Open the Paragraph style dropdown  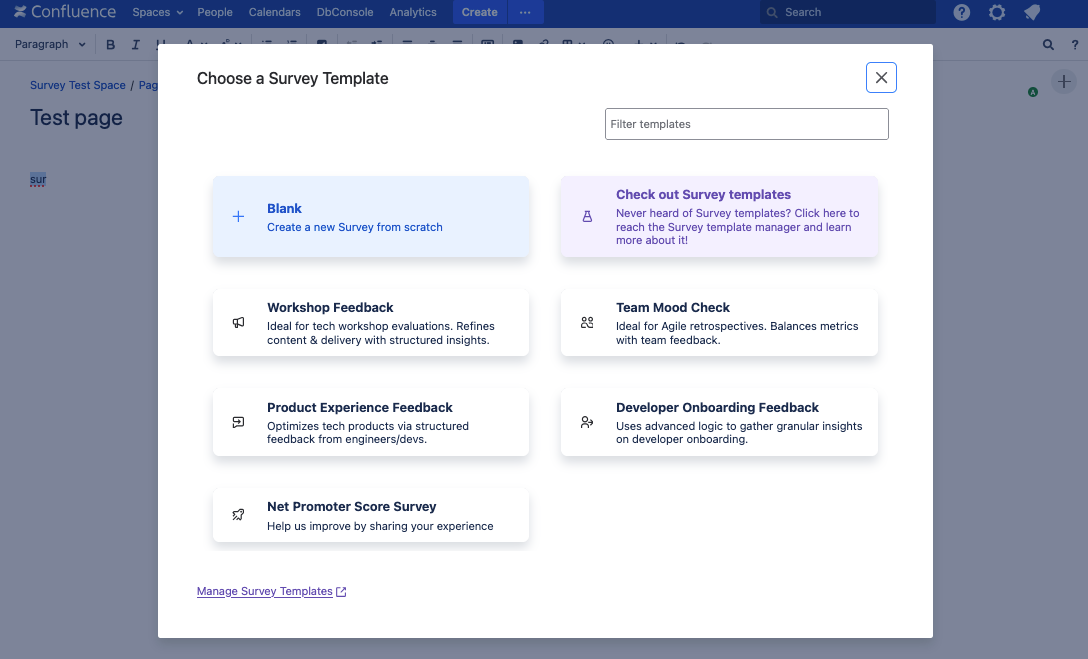click(x=50, y=44)
